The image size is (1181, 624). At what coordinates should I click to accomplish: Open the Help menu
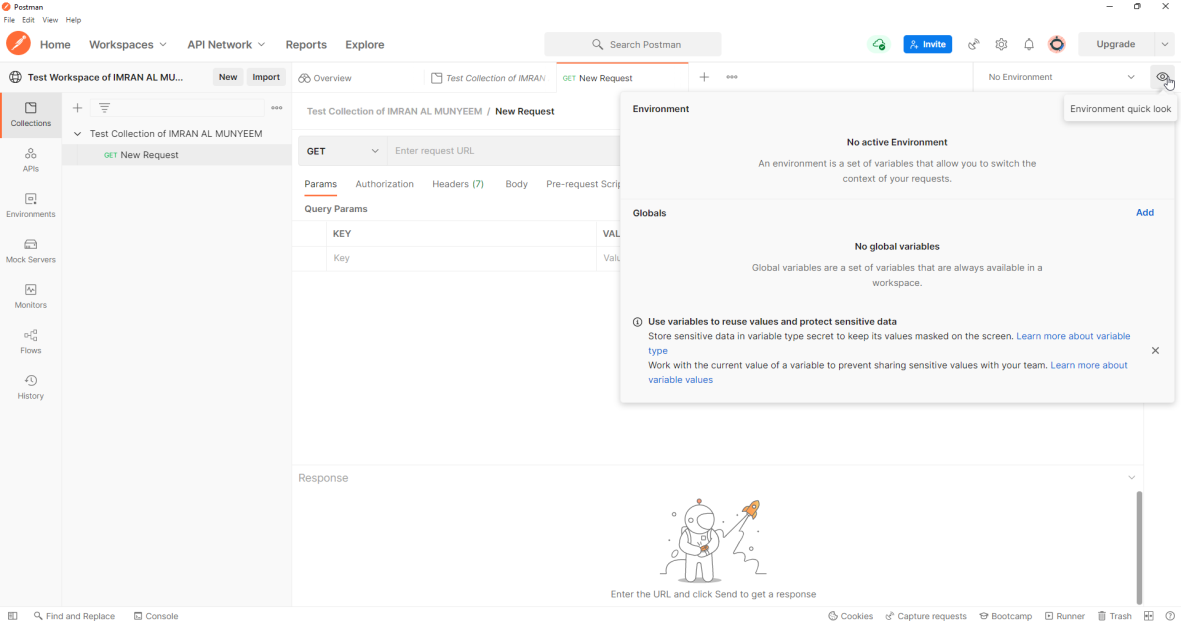click(73, 20)
